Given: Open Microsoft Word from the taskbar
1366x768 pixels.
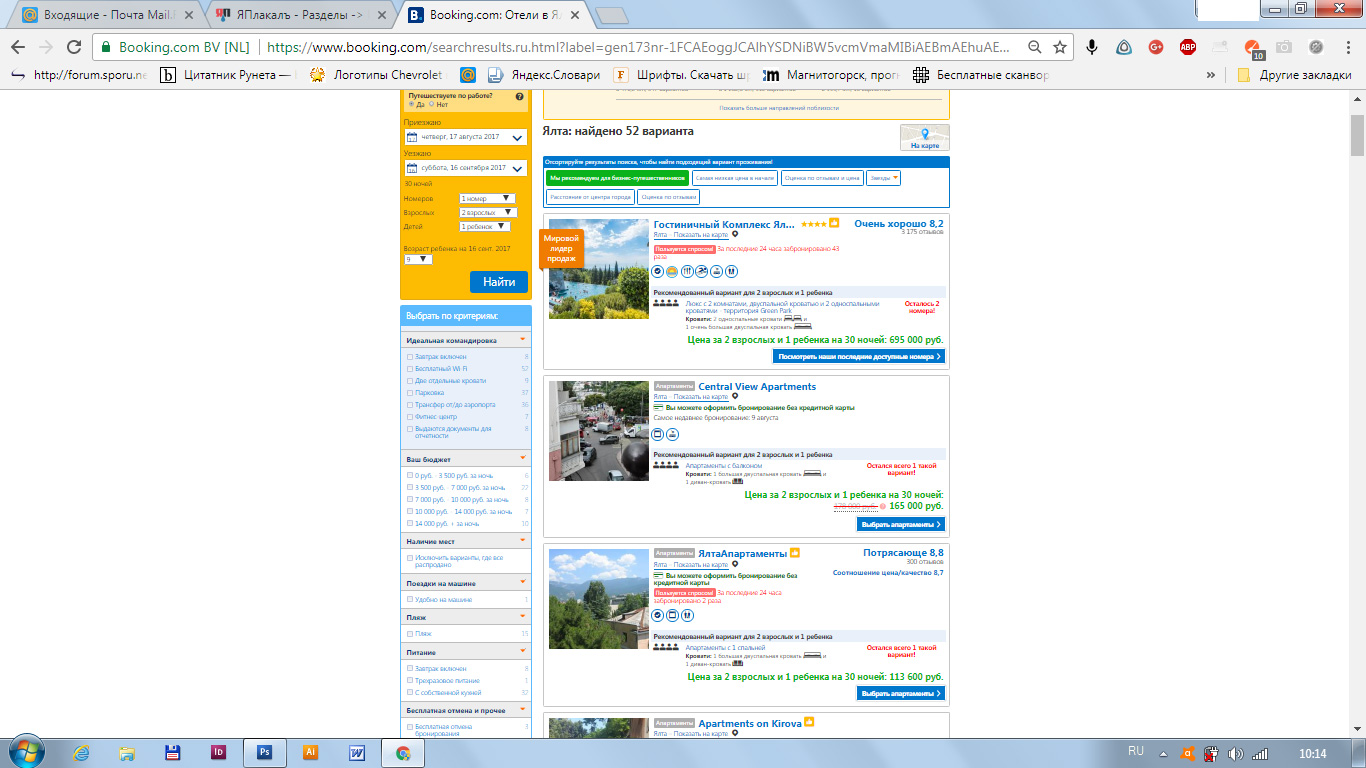Looking at the screenshot, I should pyautogui.click(x=357, y=753).
